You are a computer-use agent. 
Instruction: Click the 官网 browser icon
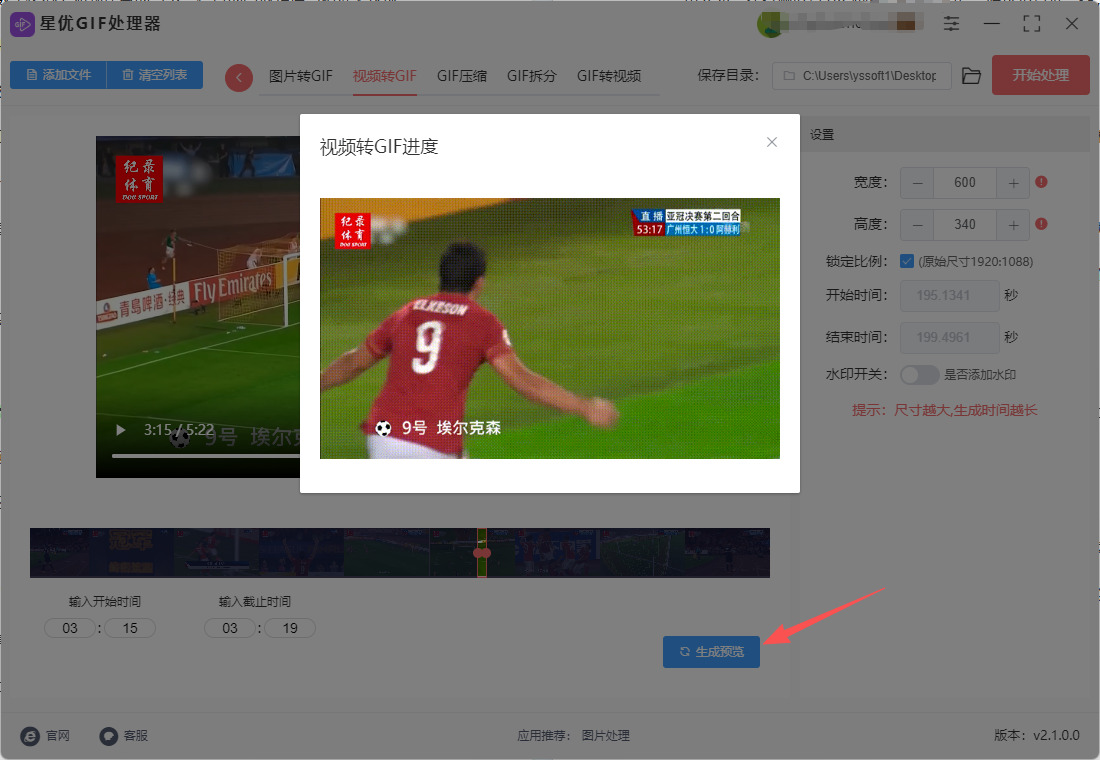(x=30, y=735)
